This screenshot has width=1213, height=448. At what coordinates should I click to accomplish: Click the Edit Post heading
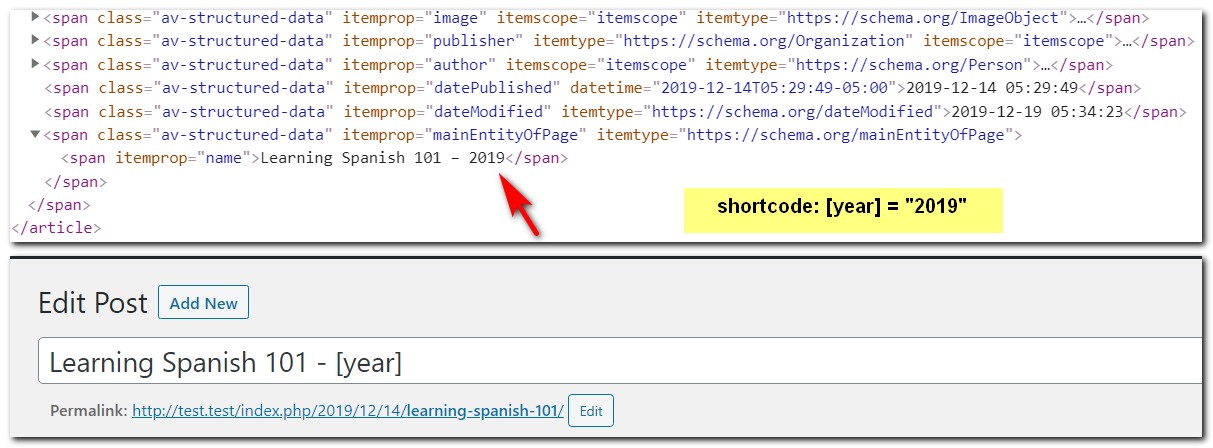[93, 304]
